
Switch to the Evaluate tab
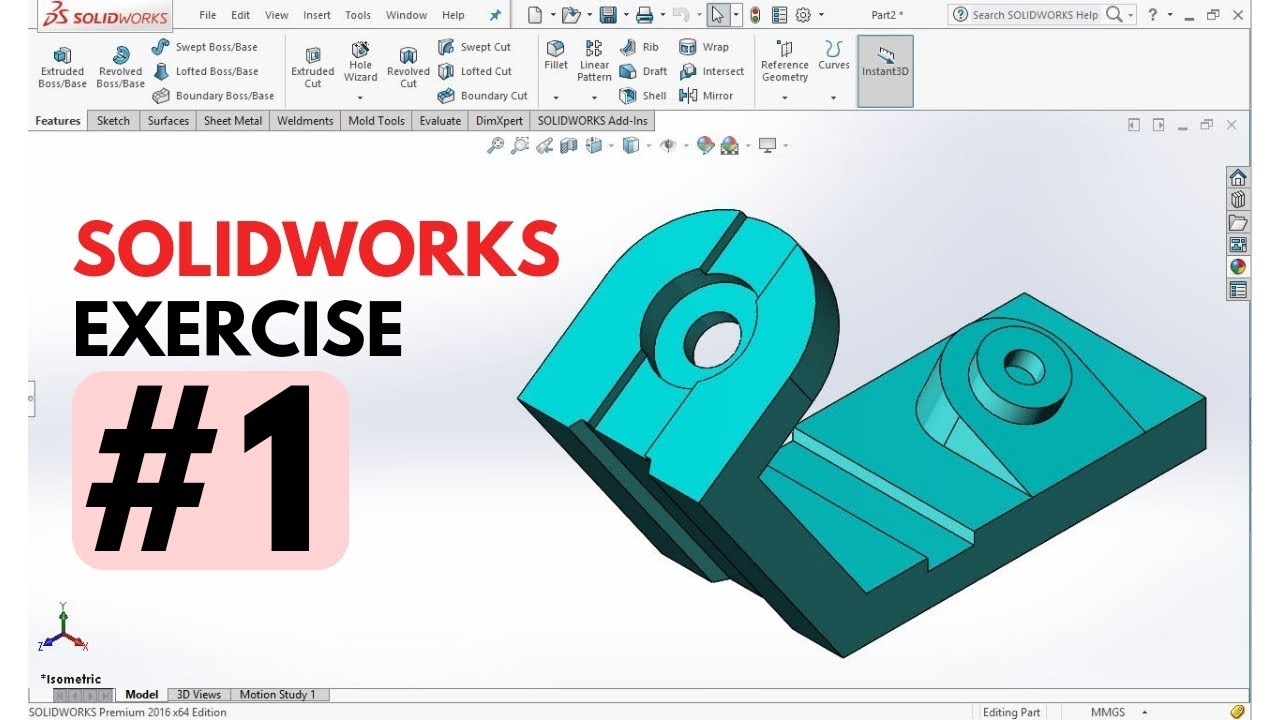pyautogui.click(x=440, y=121)
